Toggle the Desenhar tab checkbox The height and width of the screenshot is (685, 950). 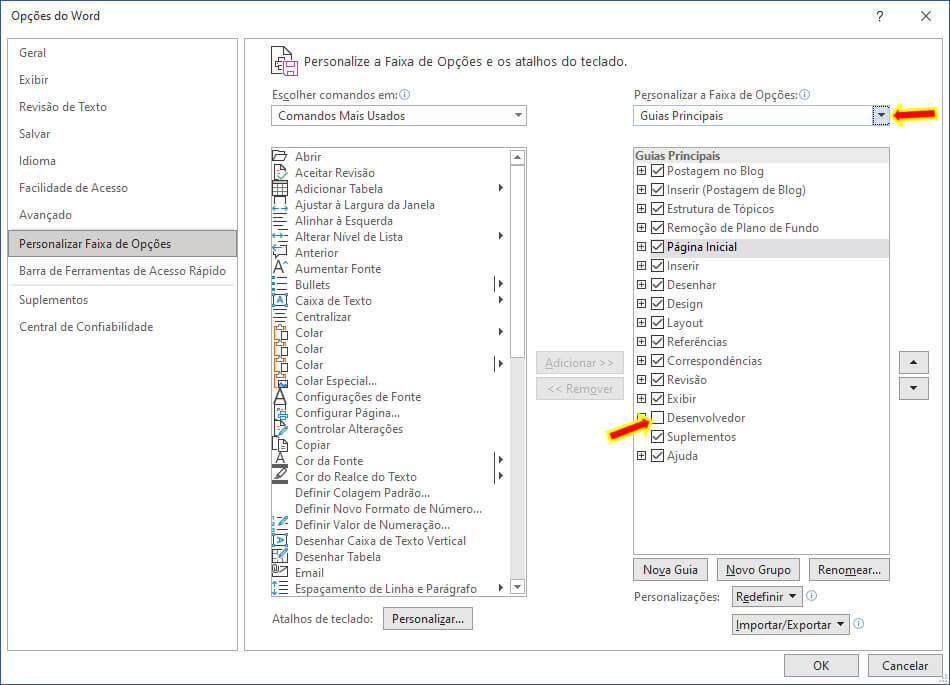pos(657,285)
